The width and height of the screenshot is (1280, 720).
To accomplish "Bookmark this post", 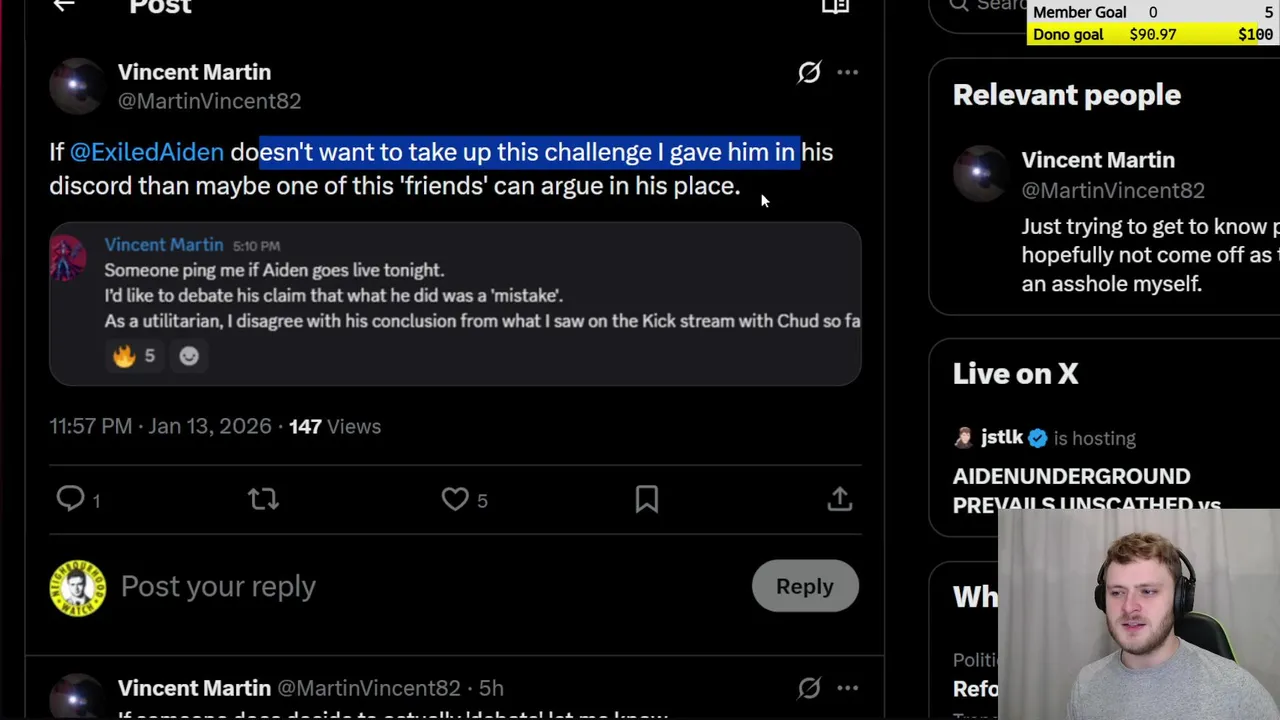I will 647,499.
